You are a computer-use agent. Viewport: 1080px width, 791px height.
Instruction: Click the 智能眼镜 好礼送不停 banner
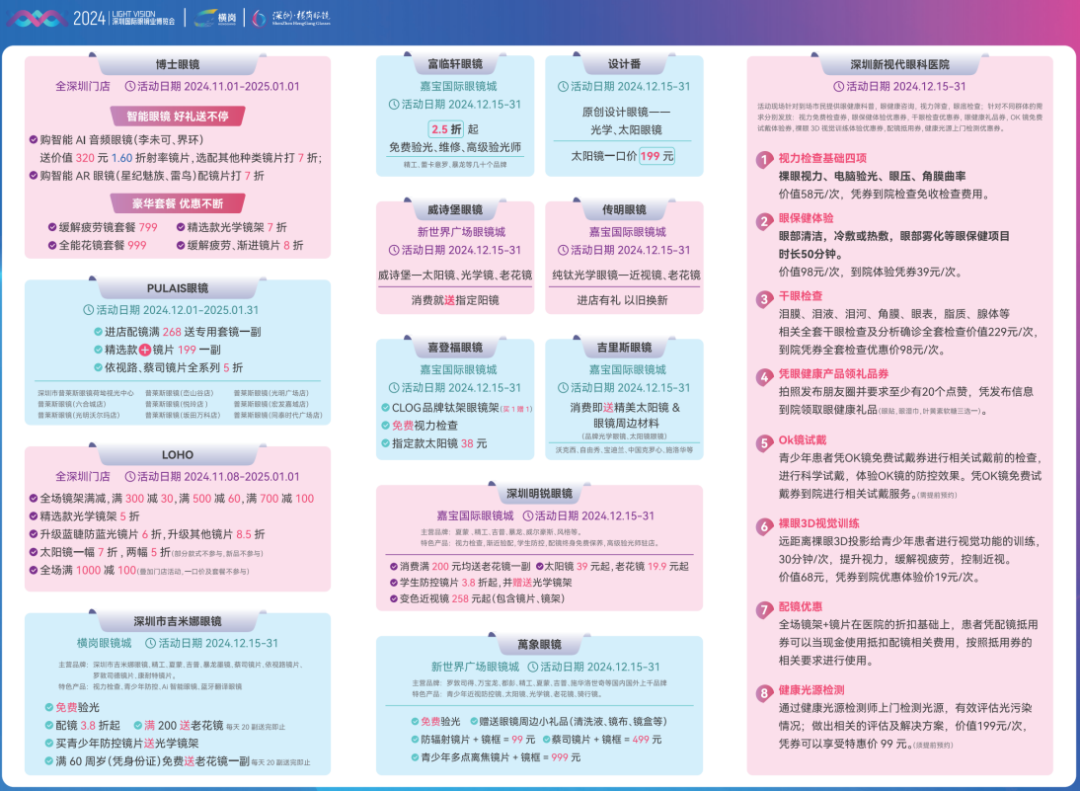[x=177, y=116]
